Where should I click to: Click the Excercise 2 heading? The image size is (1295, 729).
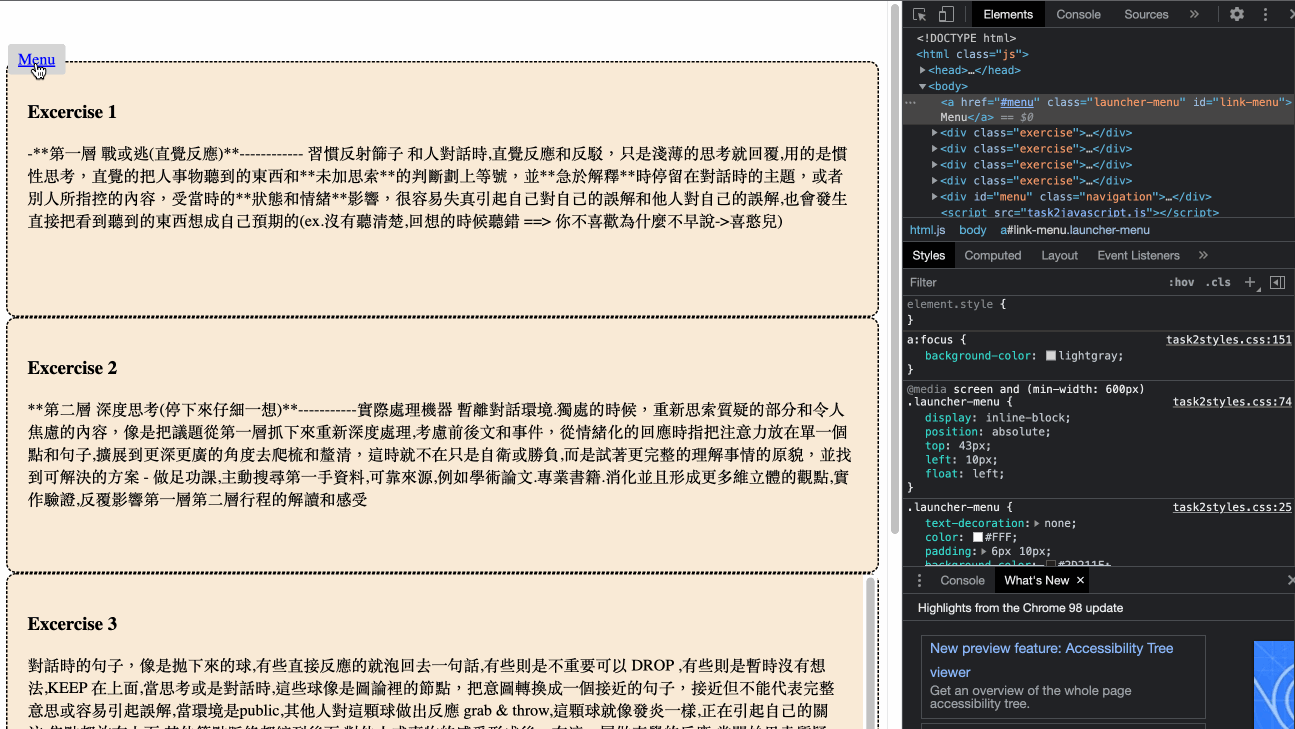click(x=72, y=368)
